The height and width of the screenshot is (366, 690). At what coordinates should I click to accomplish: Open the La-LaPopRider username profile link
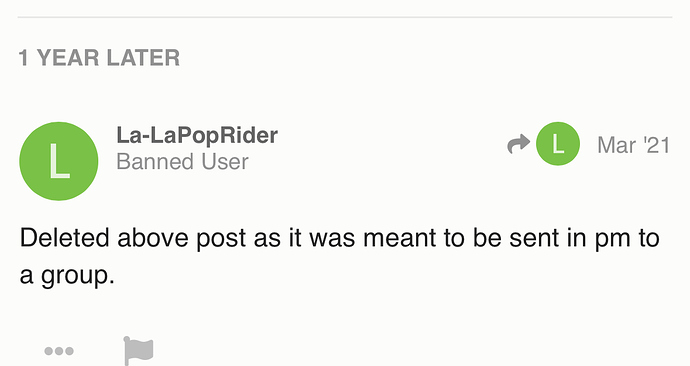tap(197, 135)
